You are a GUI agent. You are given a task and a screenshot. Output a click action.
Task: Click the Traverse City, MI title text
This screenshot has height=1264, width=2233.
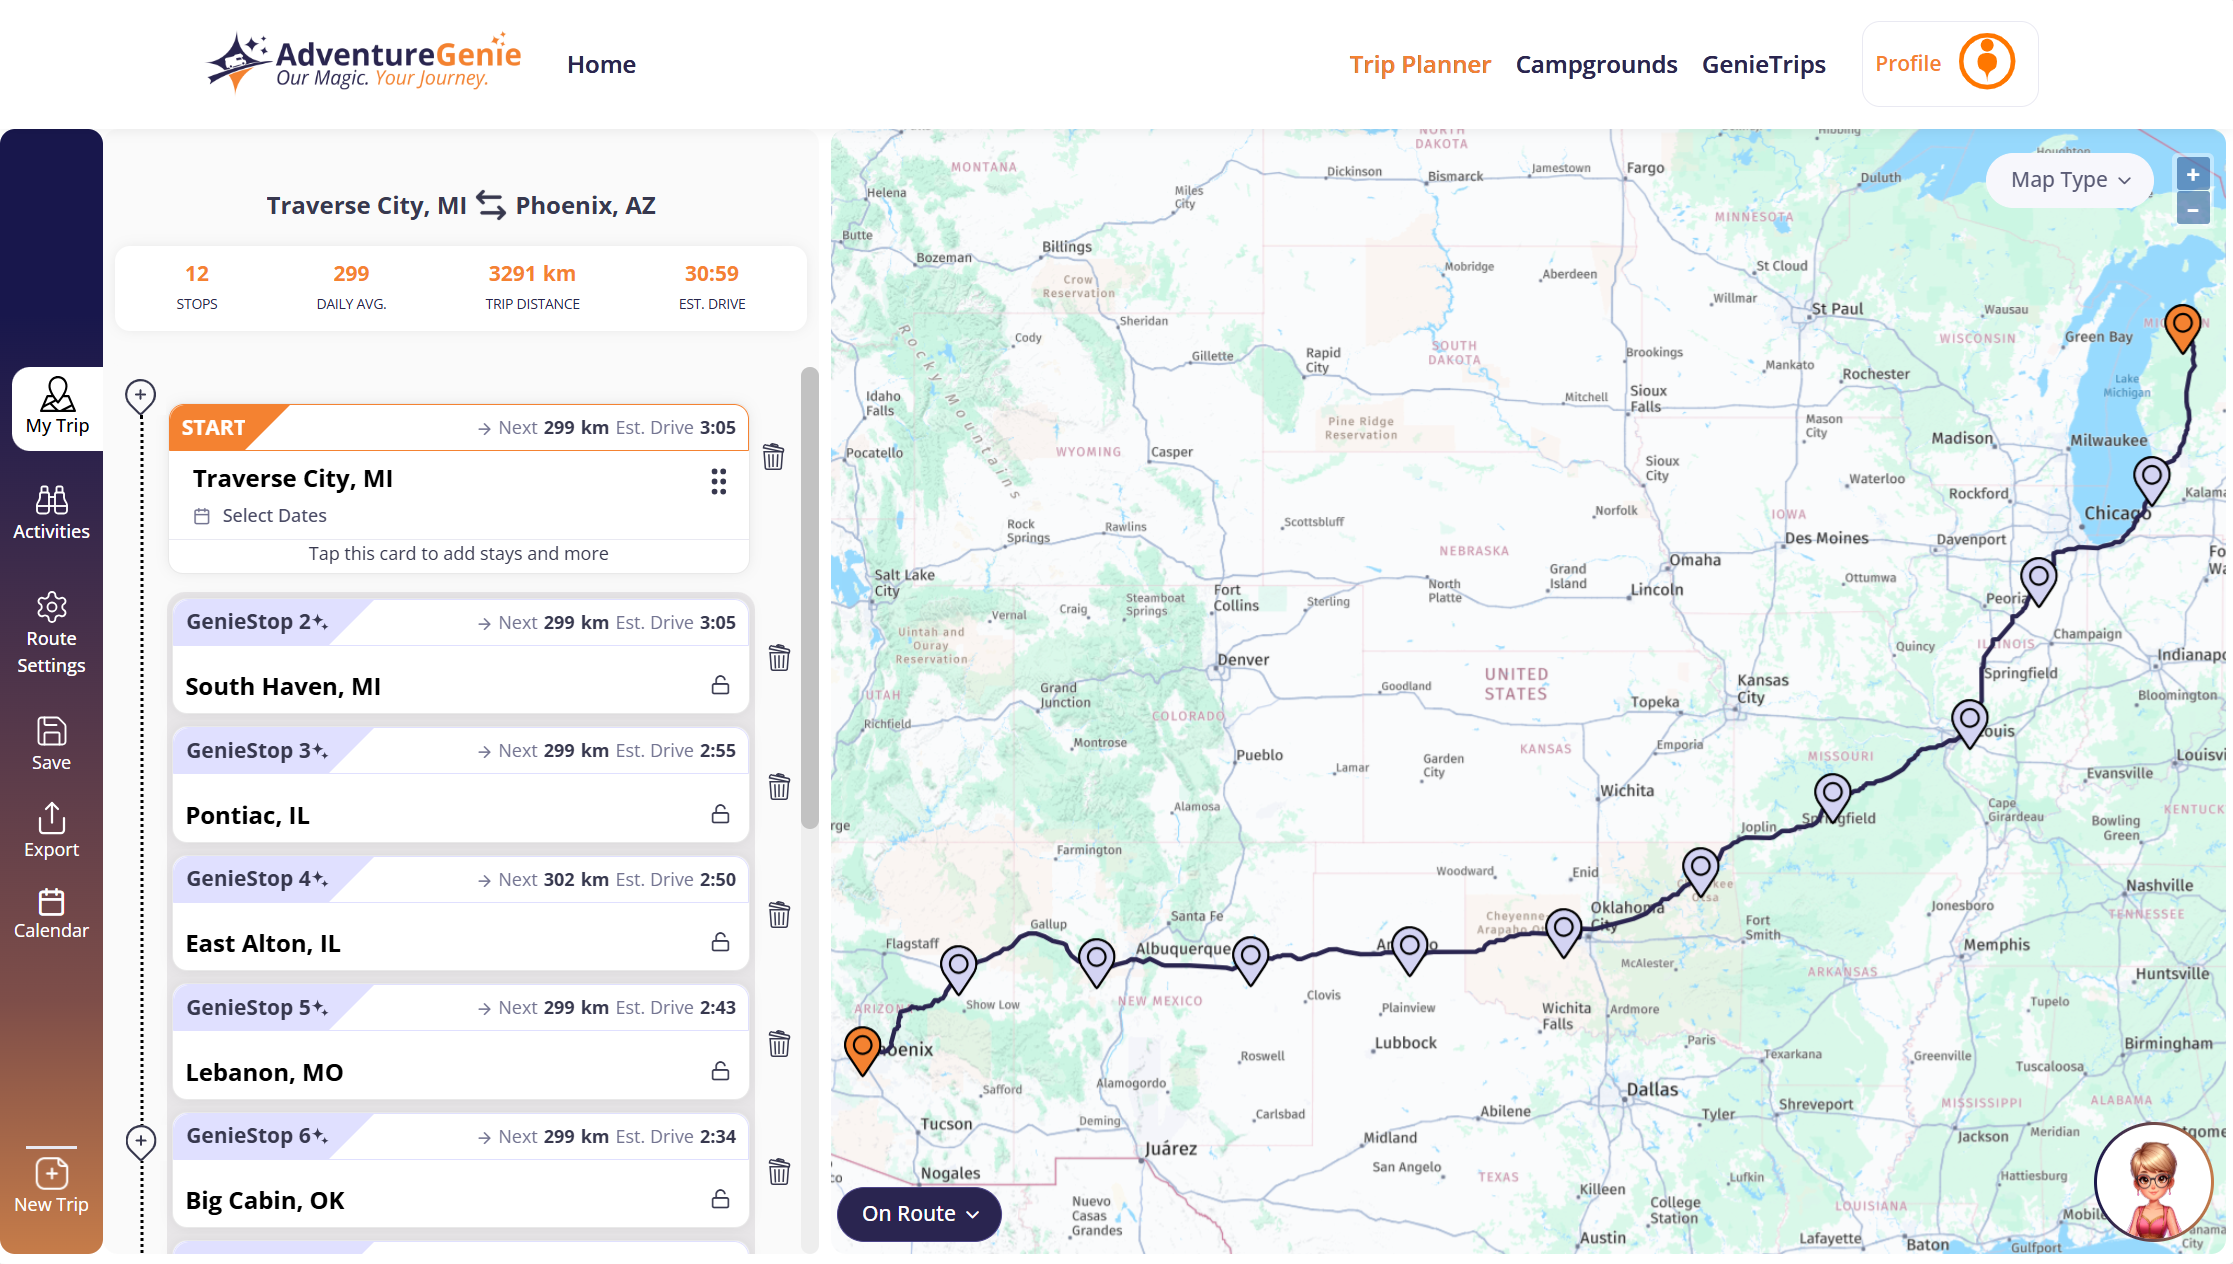[366, 206]
